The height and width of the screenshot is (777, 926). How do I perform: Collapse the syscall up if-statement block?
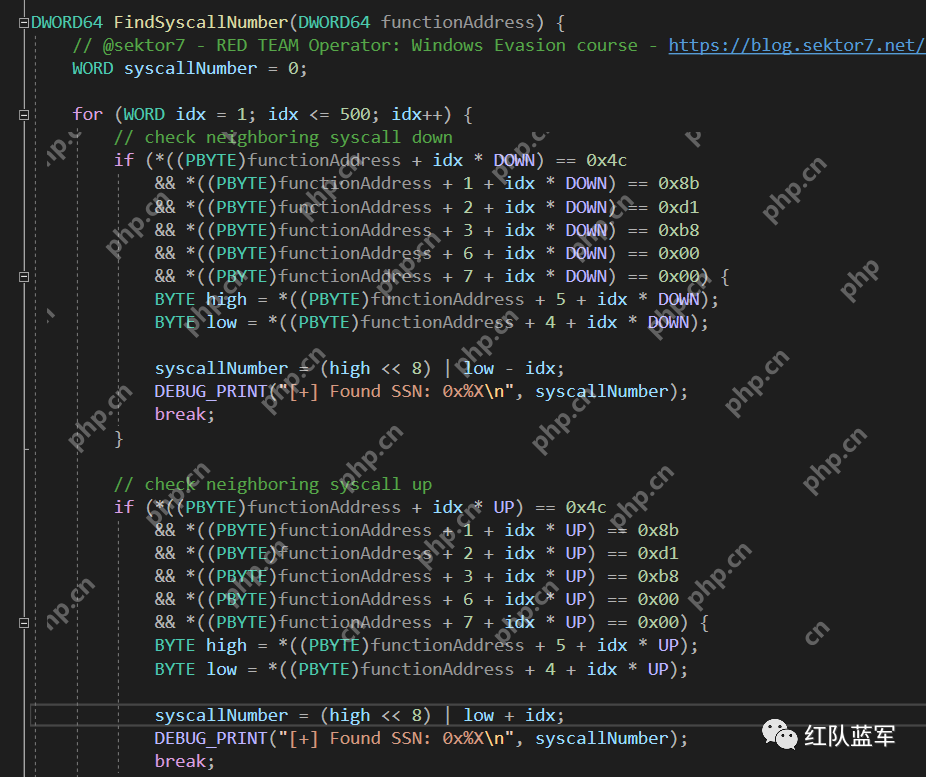pos(23,622)
